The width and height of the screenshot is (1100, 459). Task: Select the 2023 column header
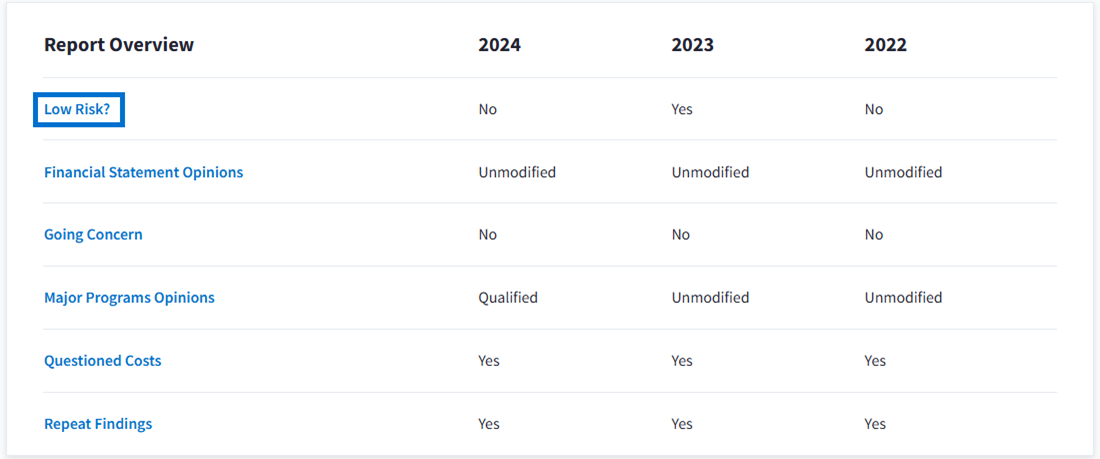(x=692, y=45)
